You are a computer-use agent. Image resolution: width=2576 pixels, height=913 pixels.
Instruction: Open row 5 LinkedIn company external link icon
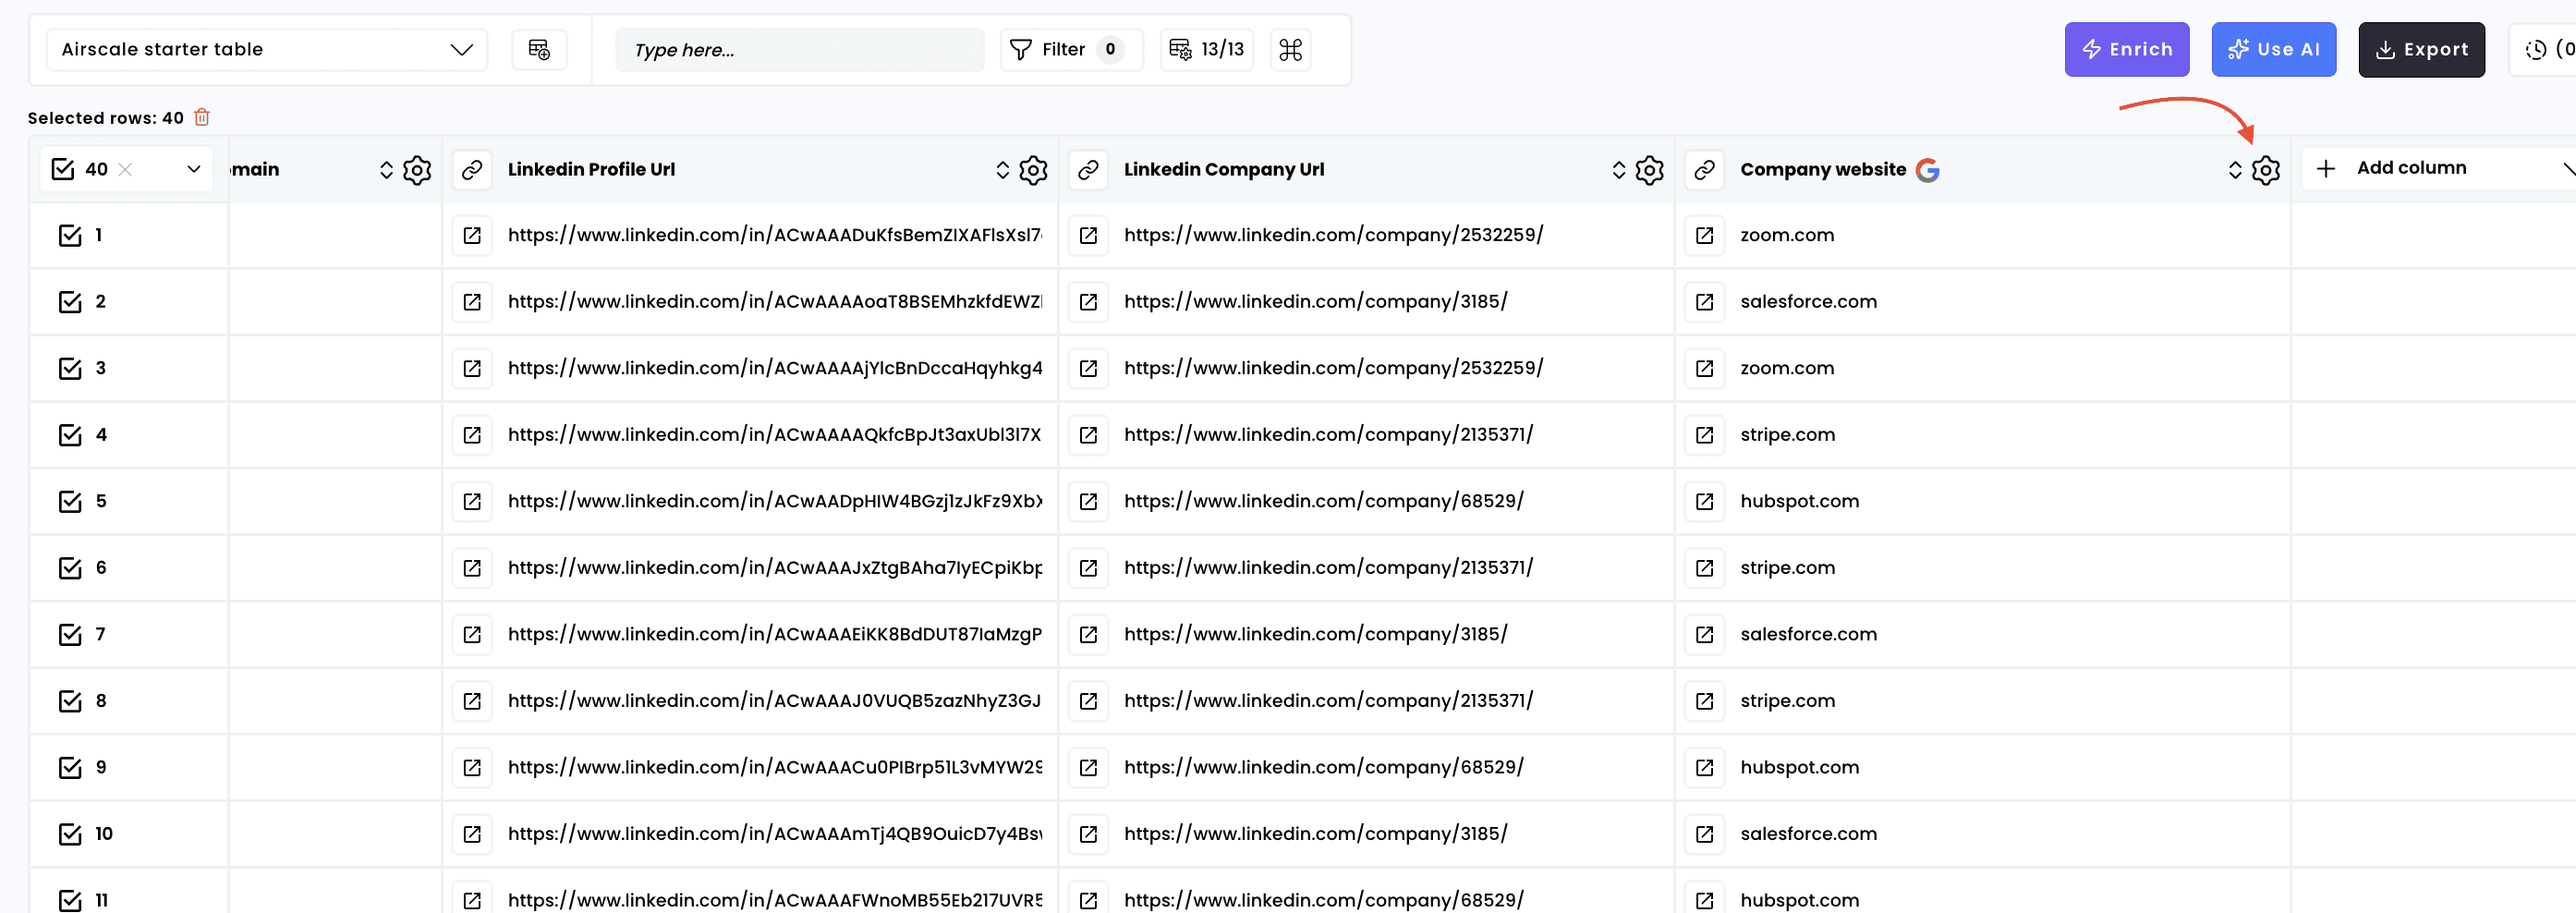point(1088,501)
